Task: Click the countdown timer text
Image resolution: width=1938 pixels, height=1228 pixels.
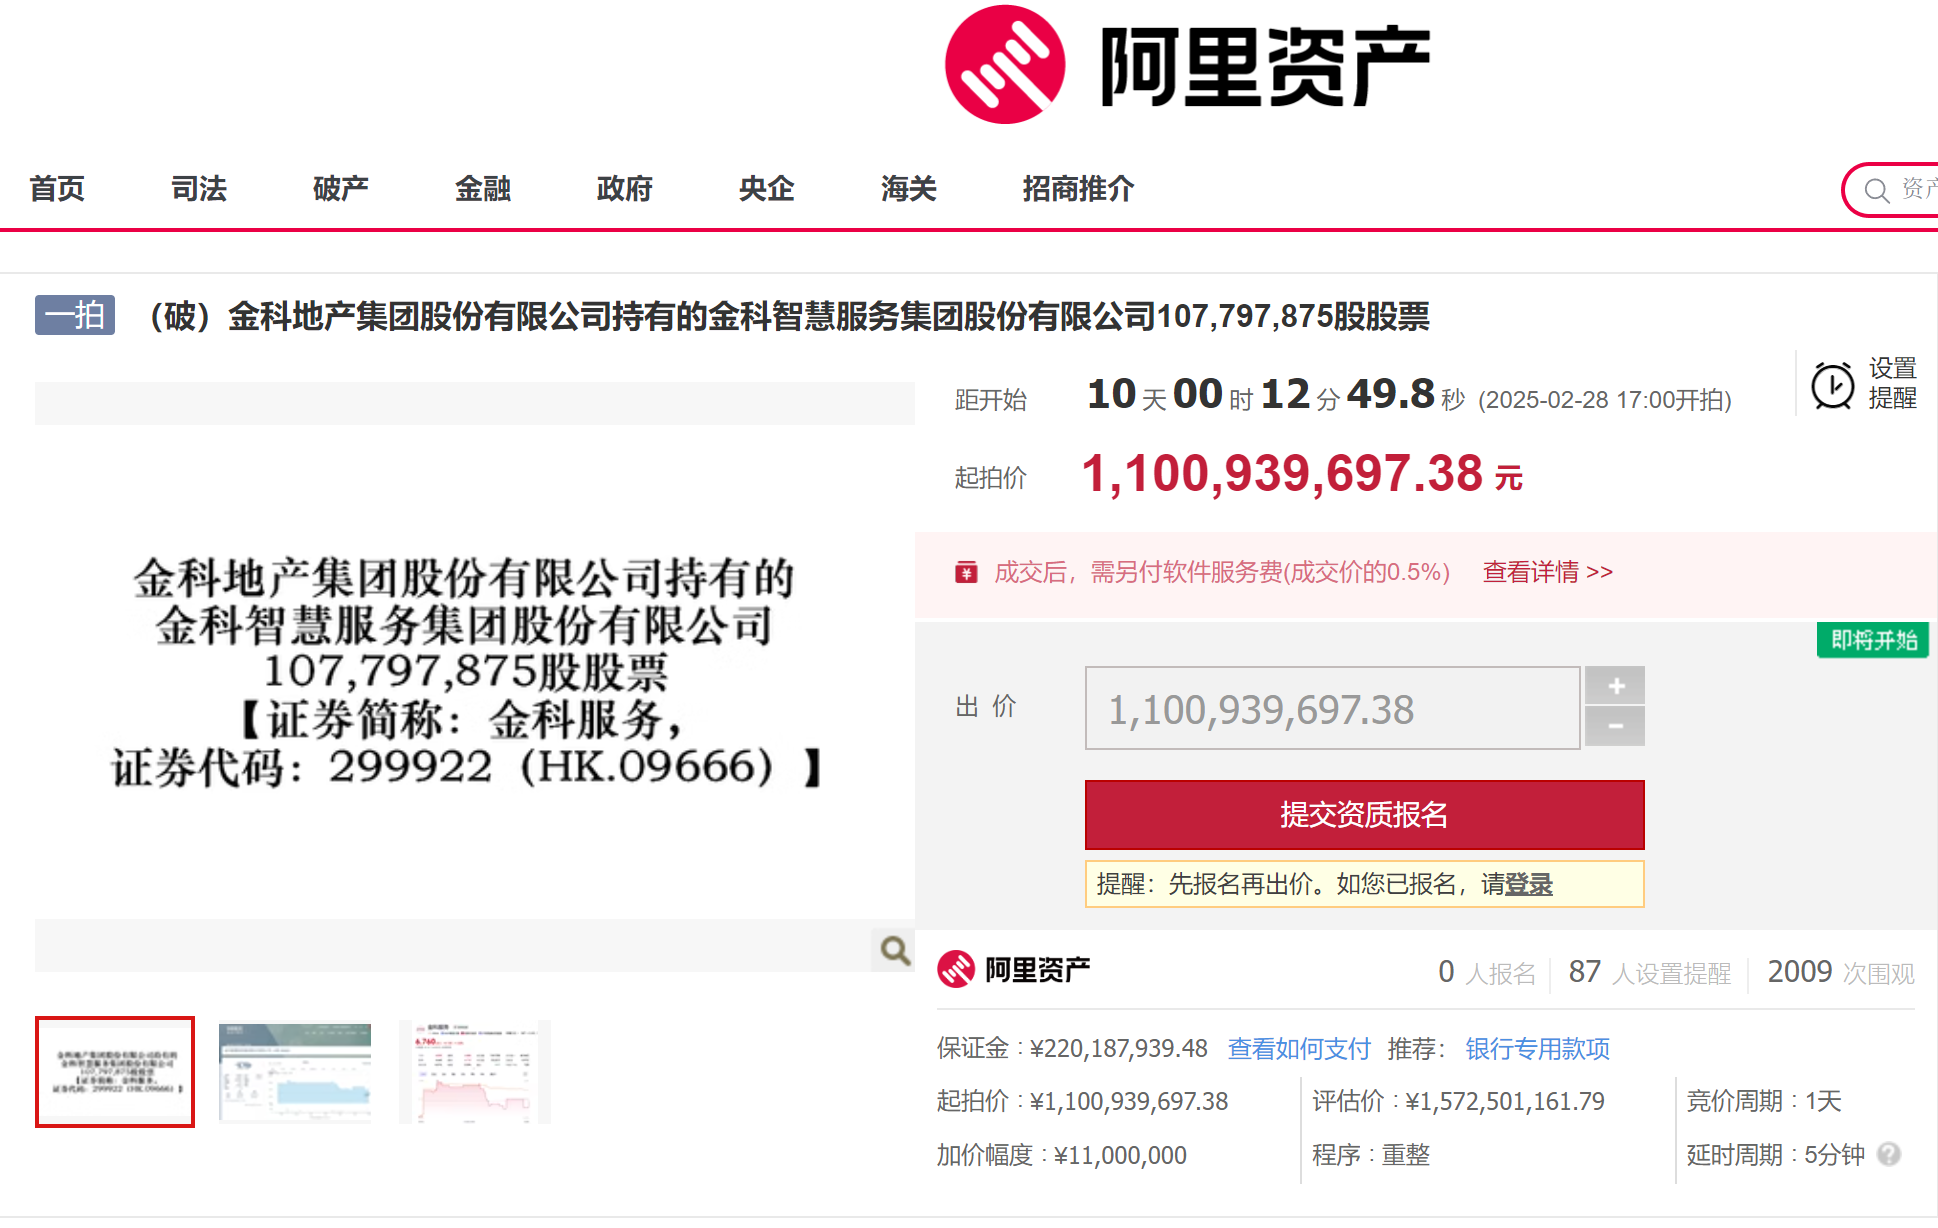Action: pos(1275,395)
